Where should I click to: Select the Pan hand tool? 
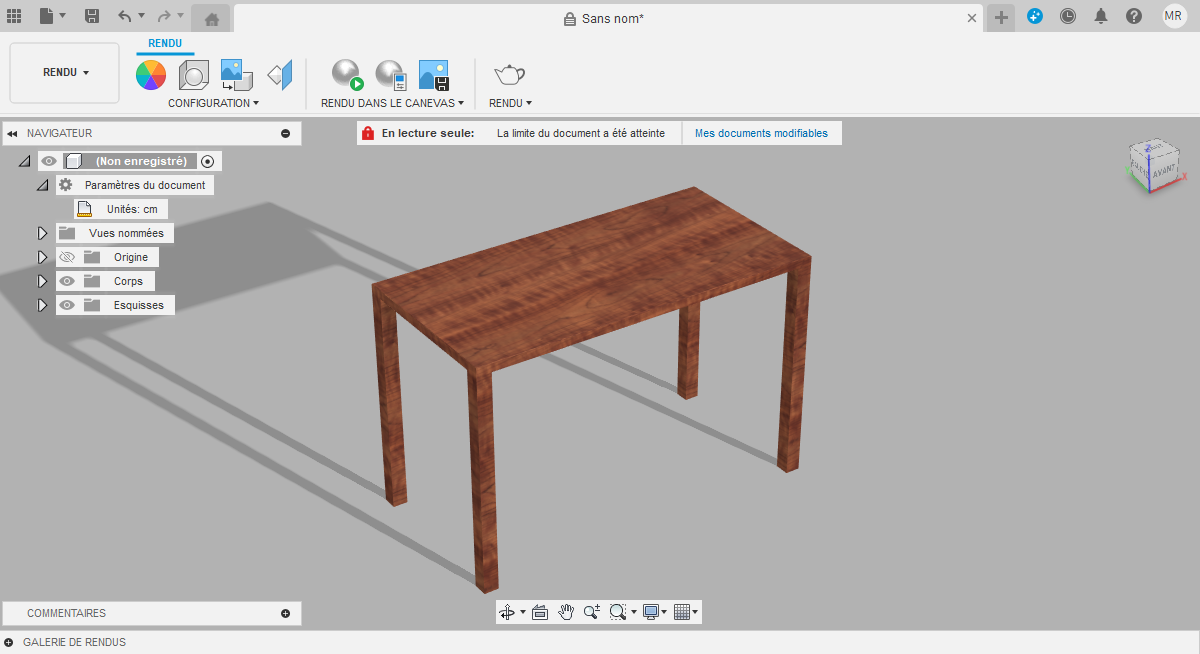pyautogui.click(x=566, y=611)
